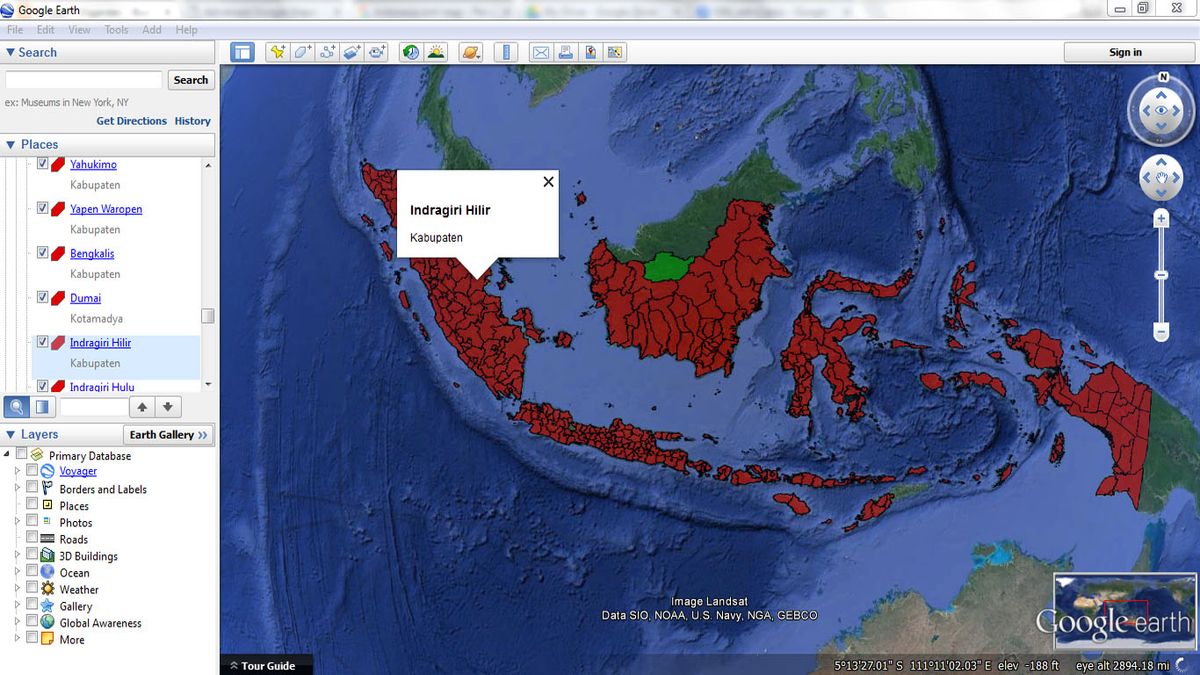Open the search History link
The image size is (1200, 675).
[x=193, y=121]
